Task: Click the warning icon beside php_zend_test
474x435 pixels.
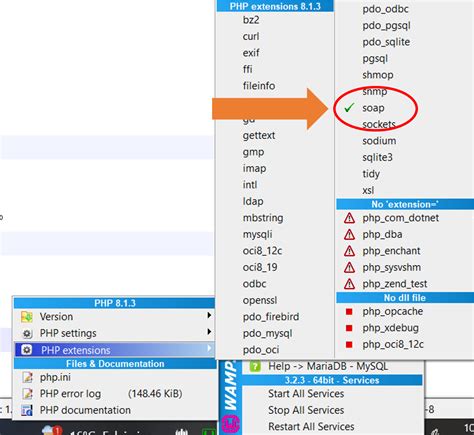Action: 349,284
